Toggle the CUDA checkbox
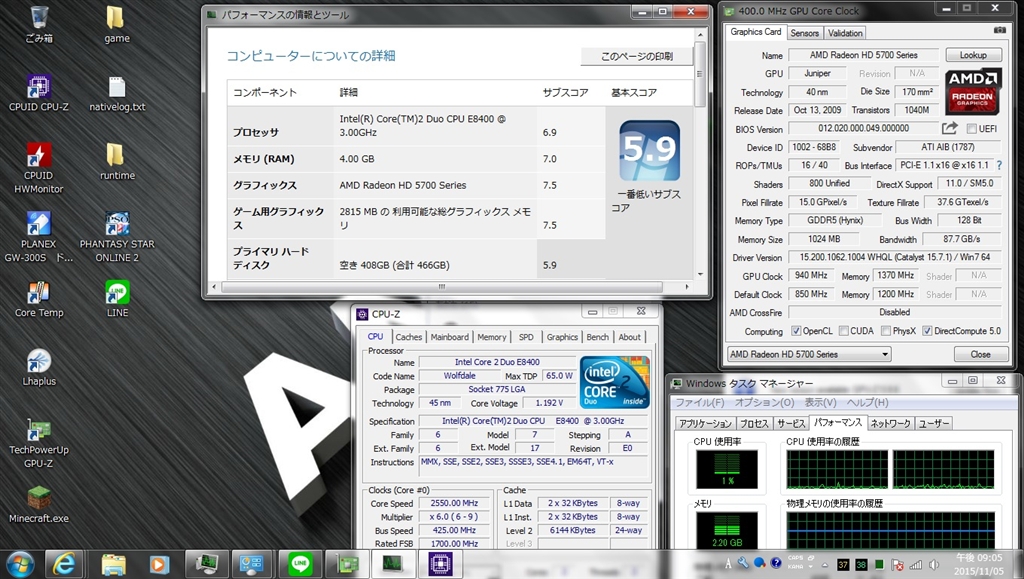Viewport: 1024px width, 579px height. [x=844, y=331]
